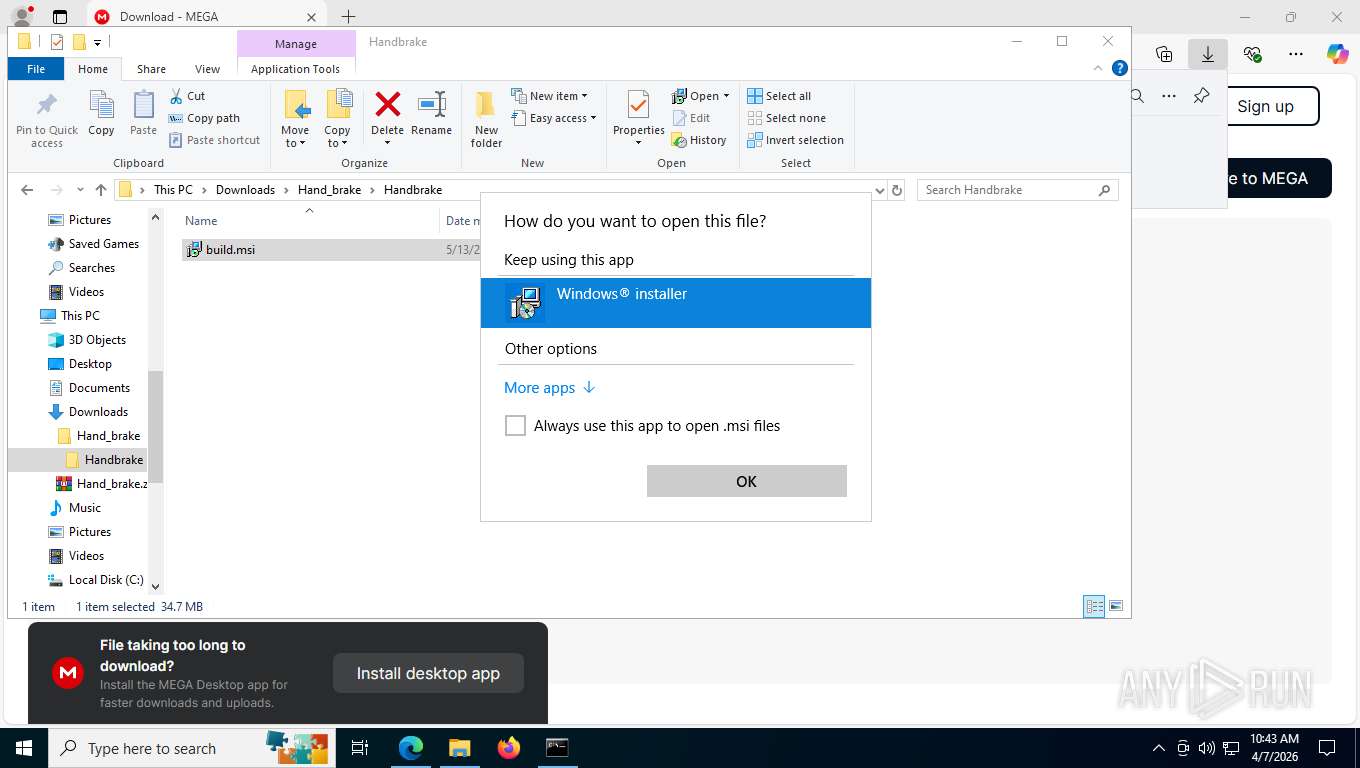Switch to the Home ribbon tab
The image size is (1360, 768).
[93, 69]
